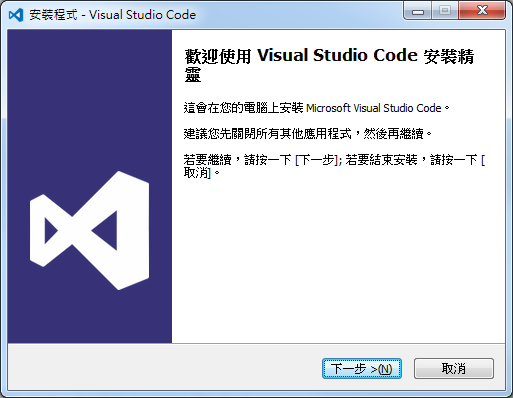Minimize the Visual Studio Code setup window
The height and width of the screenshot is (398, 513).
pos(418,11)
